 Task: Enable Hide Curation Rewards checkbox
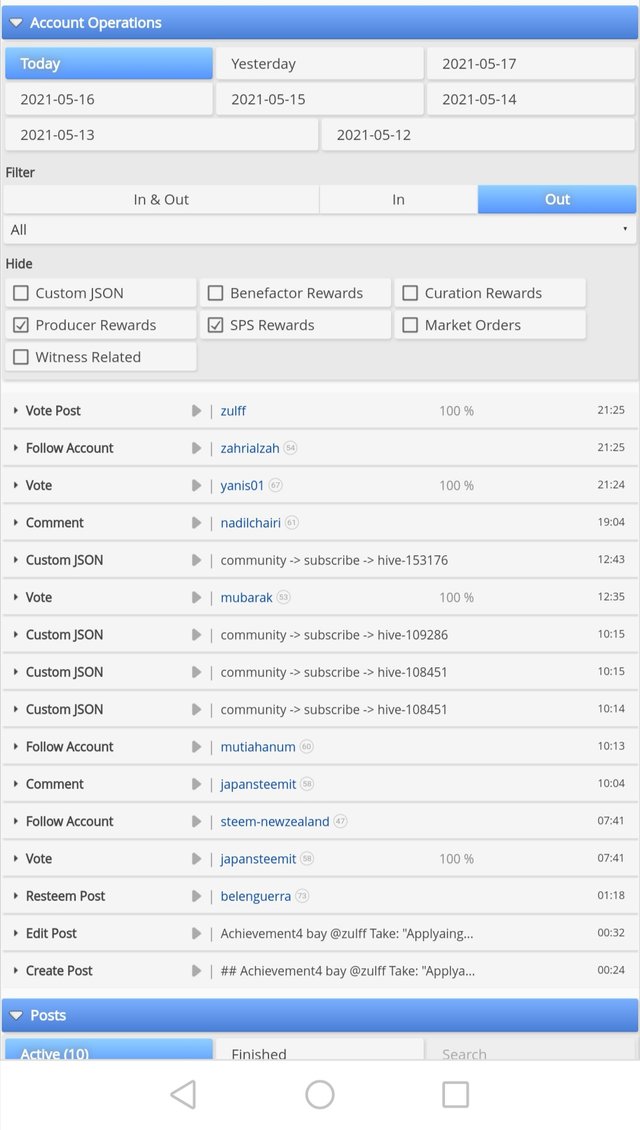coord(410,293)
